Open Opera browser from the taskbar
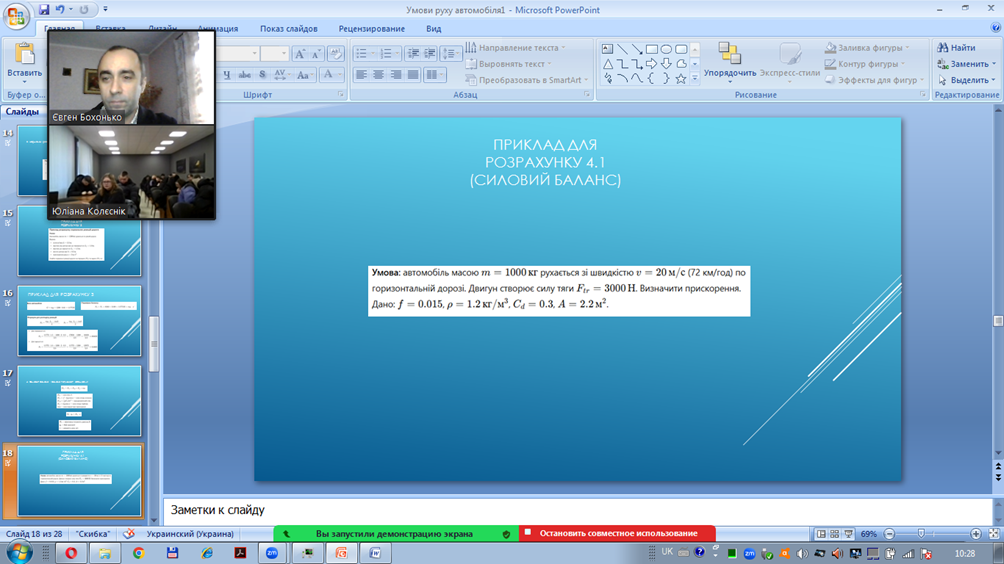1004x564 pixels. [71, 552]
